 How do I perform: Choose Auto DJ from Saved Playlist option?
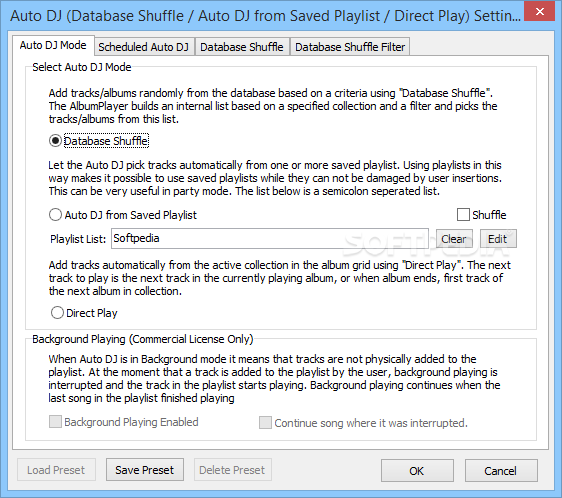(55, 215)
